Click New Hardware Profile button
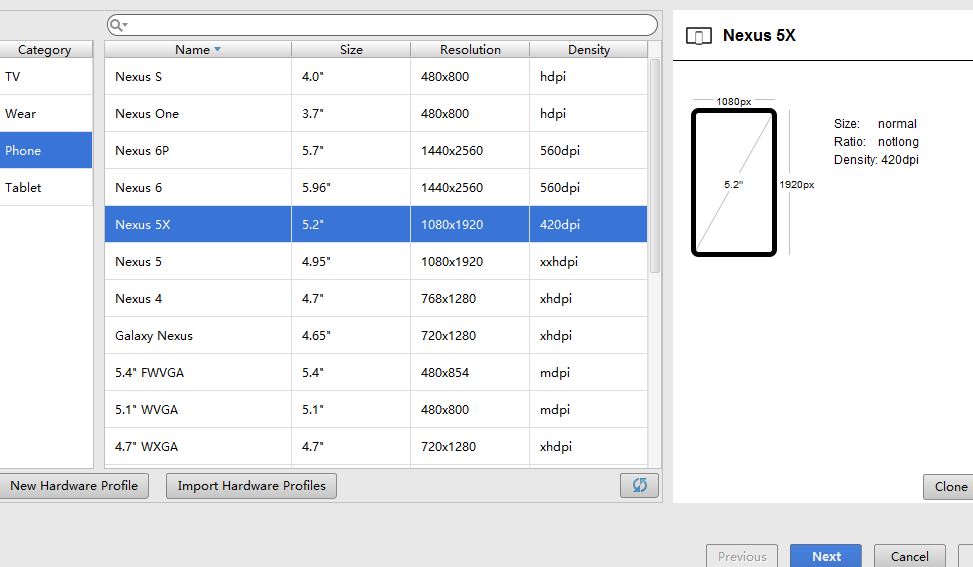Image resolution: width=973 pixels, height=567 pixels. pyautogui.click(x=74, y=486)
